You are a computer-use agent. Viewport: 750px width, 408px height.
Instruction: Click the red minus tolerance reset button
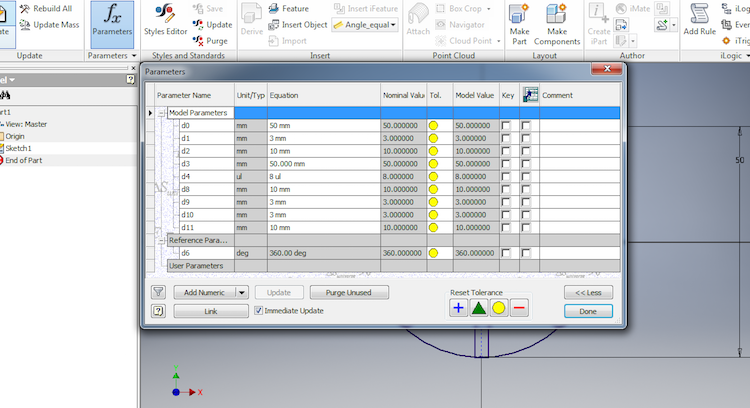click(519, 308)
